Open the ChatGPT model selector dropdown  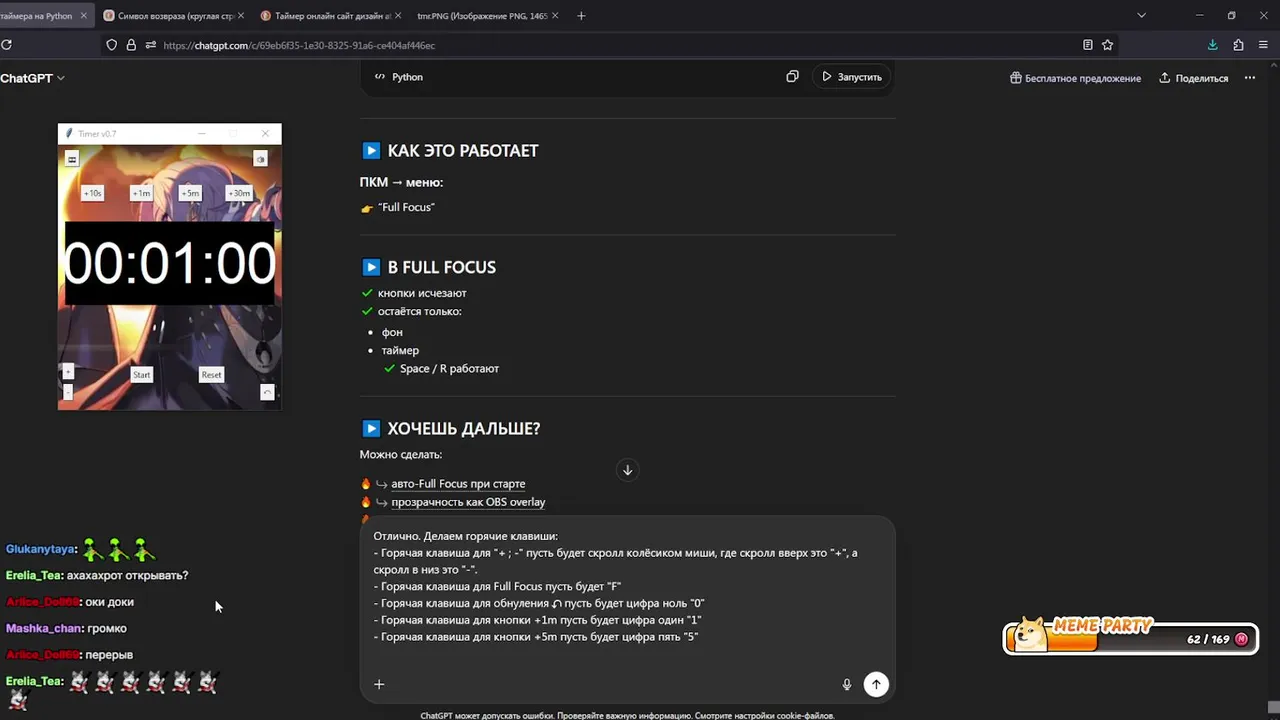pos(33,78)
